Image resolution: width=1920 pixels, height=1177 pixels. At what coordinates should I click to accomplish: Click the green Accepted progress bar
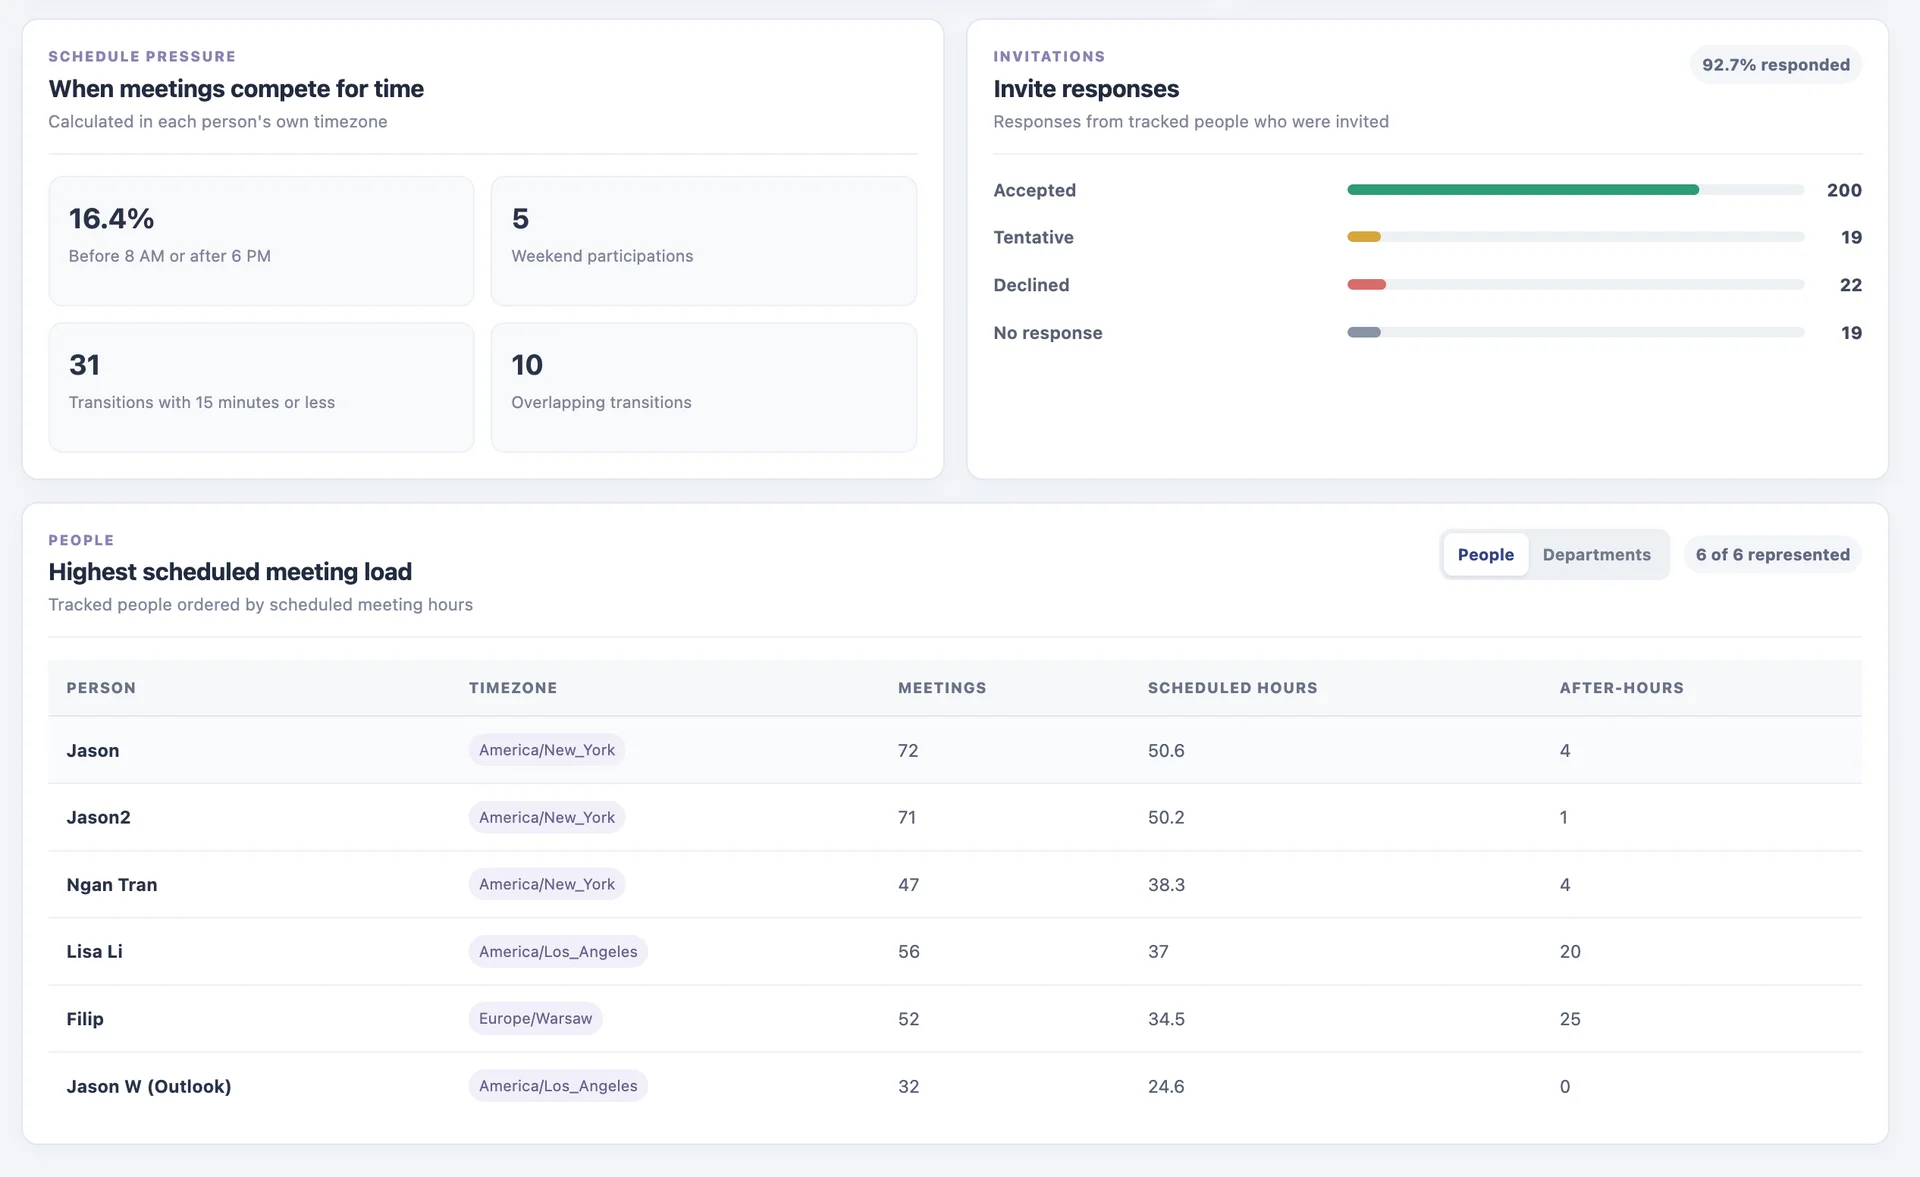pyautogui.click(x=1575, y=190)
